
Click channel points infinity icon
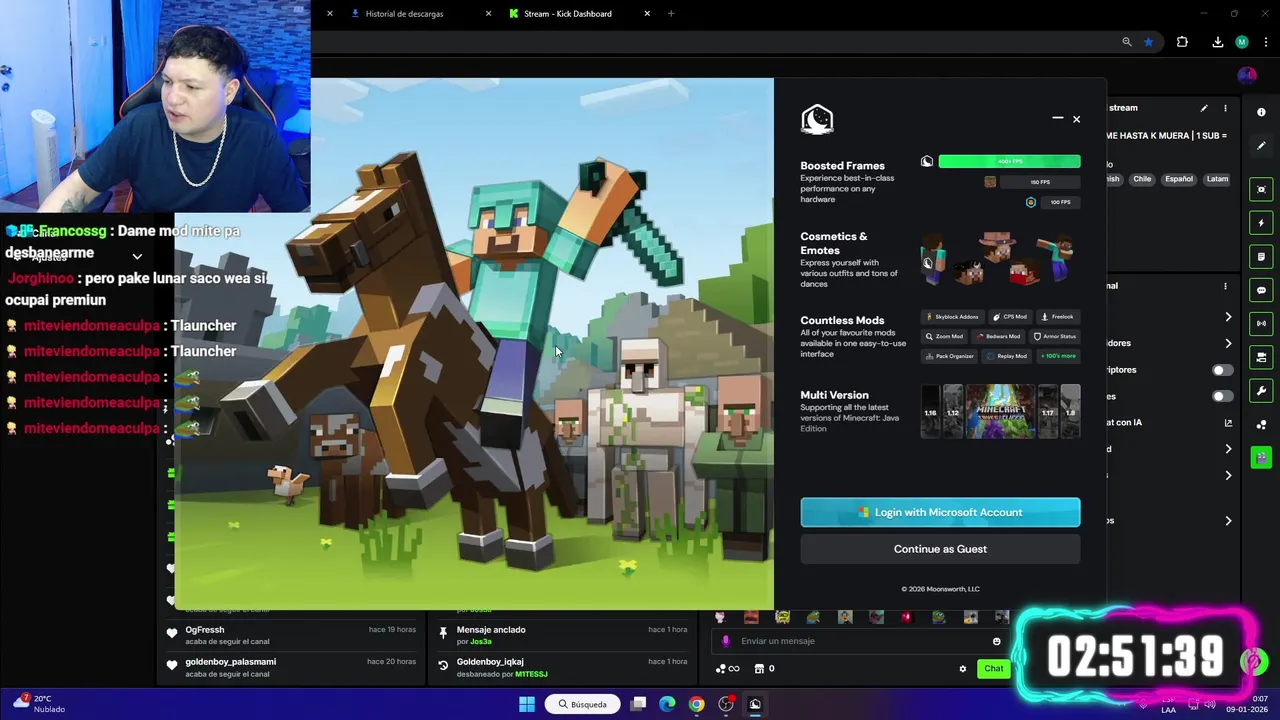[x=727, y=669]
